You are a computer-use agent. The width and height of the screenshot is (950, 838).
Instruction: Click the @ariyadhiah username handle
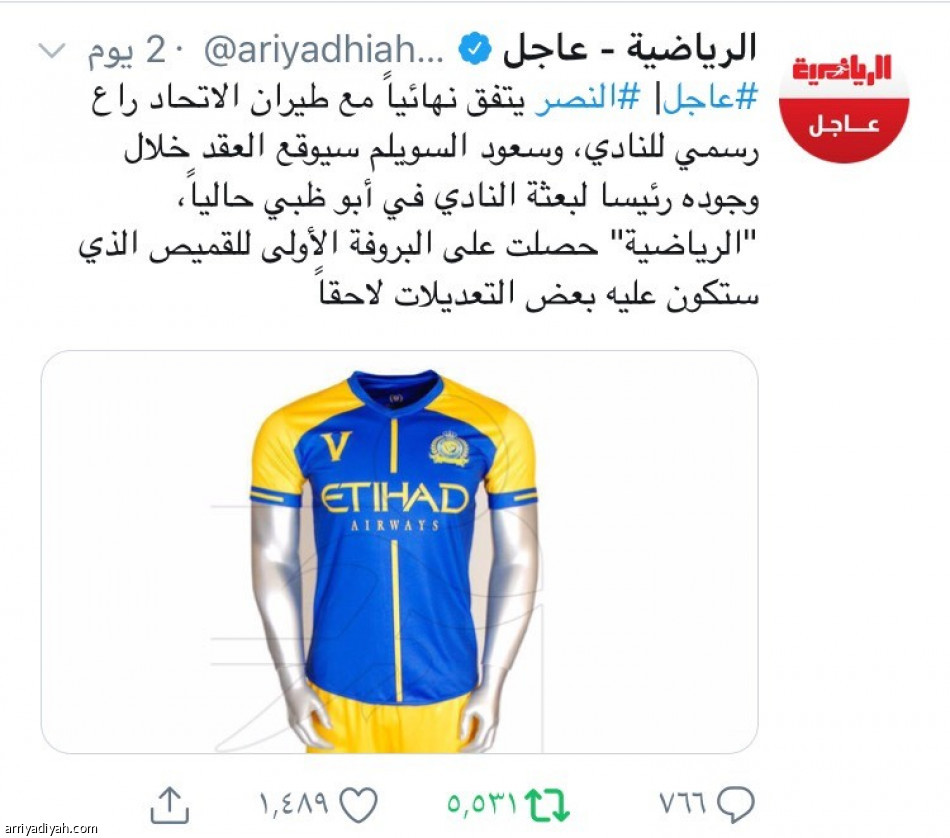pos(324,51)
